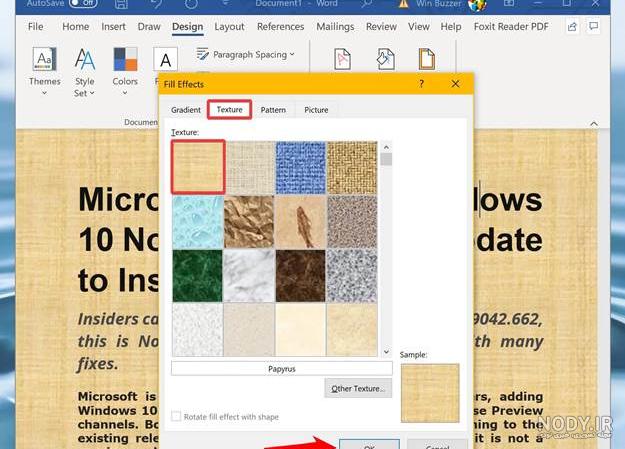
Task: Open the Fonts theme menu
Action: click(x=165, y=60)
